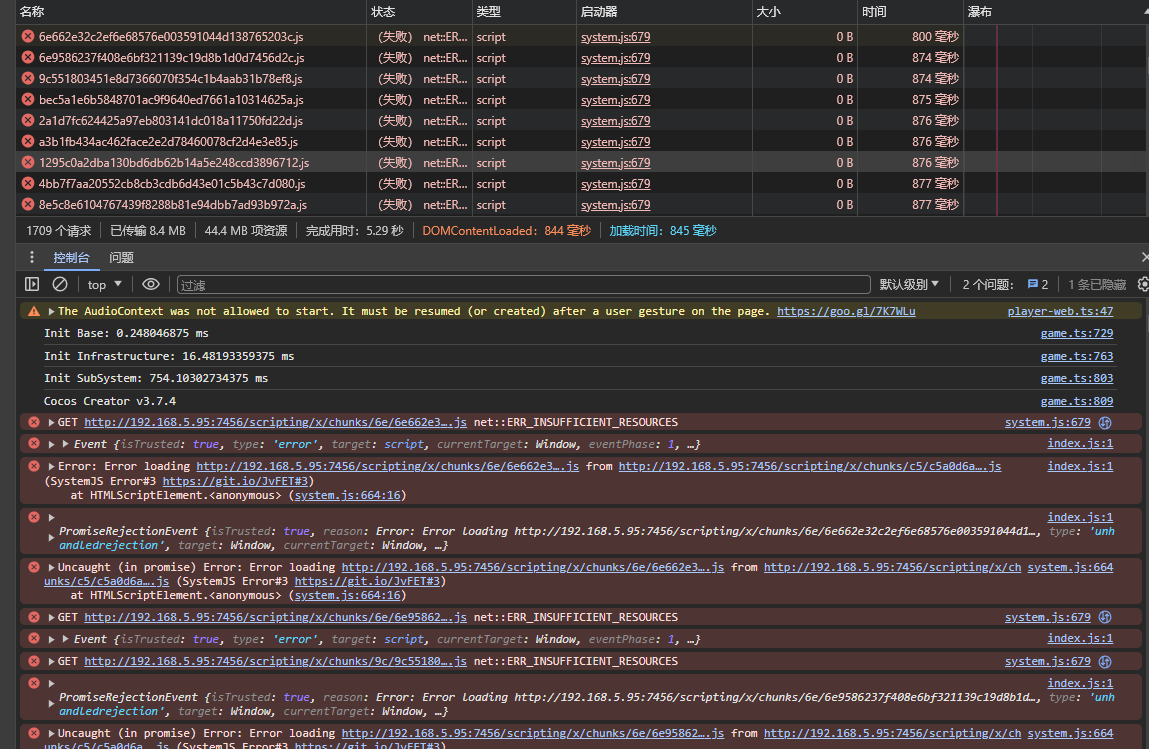Switch to the 问题 tab
Viewport: 1149px width, 749px height.
tap(122, 257)
